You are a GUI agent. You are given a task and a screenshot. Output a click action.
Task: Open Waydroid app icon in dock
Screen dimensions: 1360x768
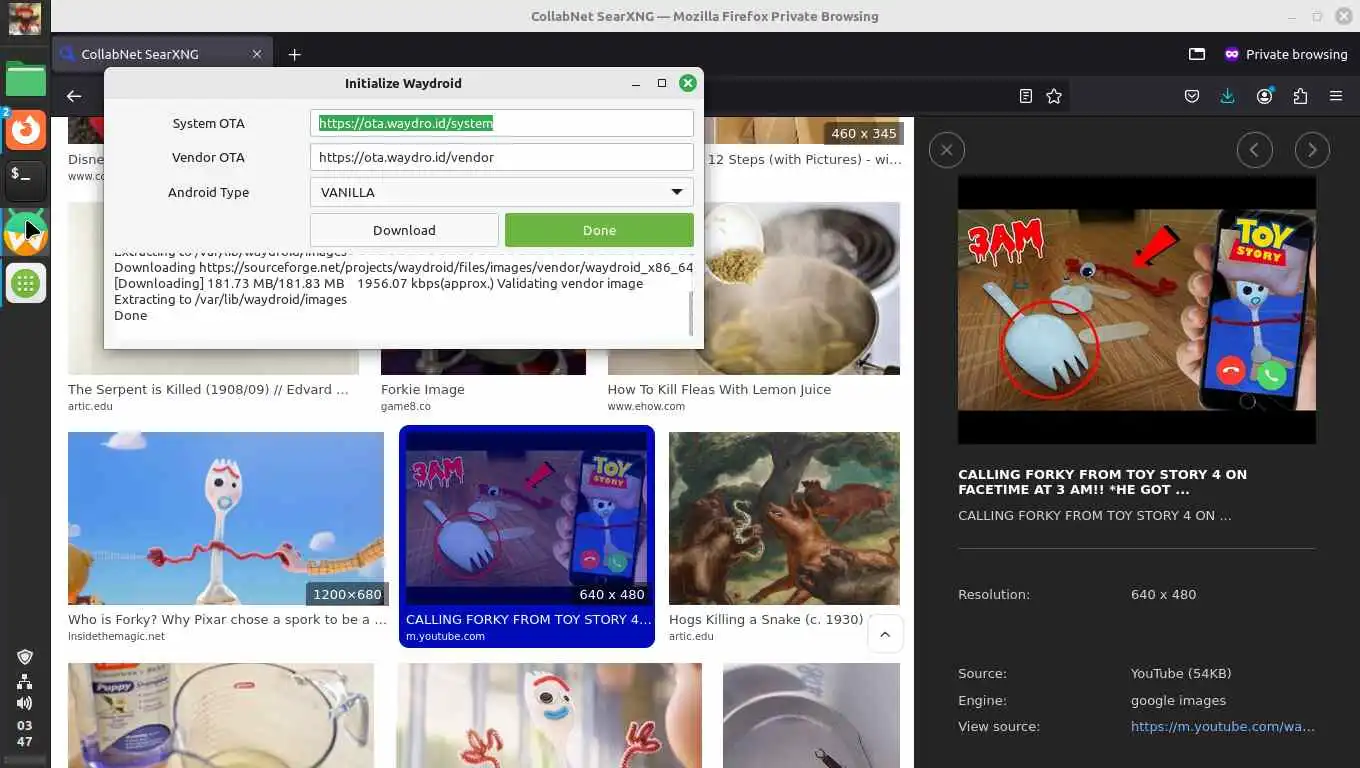coord(26,232)
